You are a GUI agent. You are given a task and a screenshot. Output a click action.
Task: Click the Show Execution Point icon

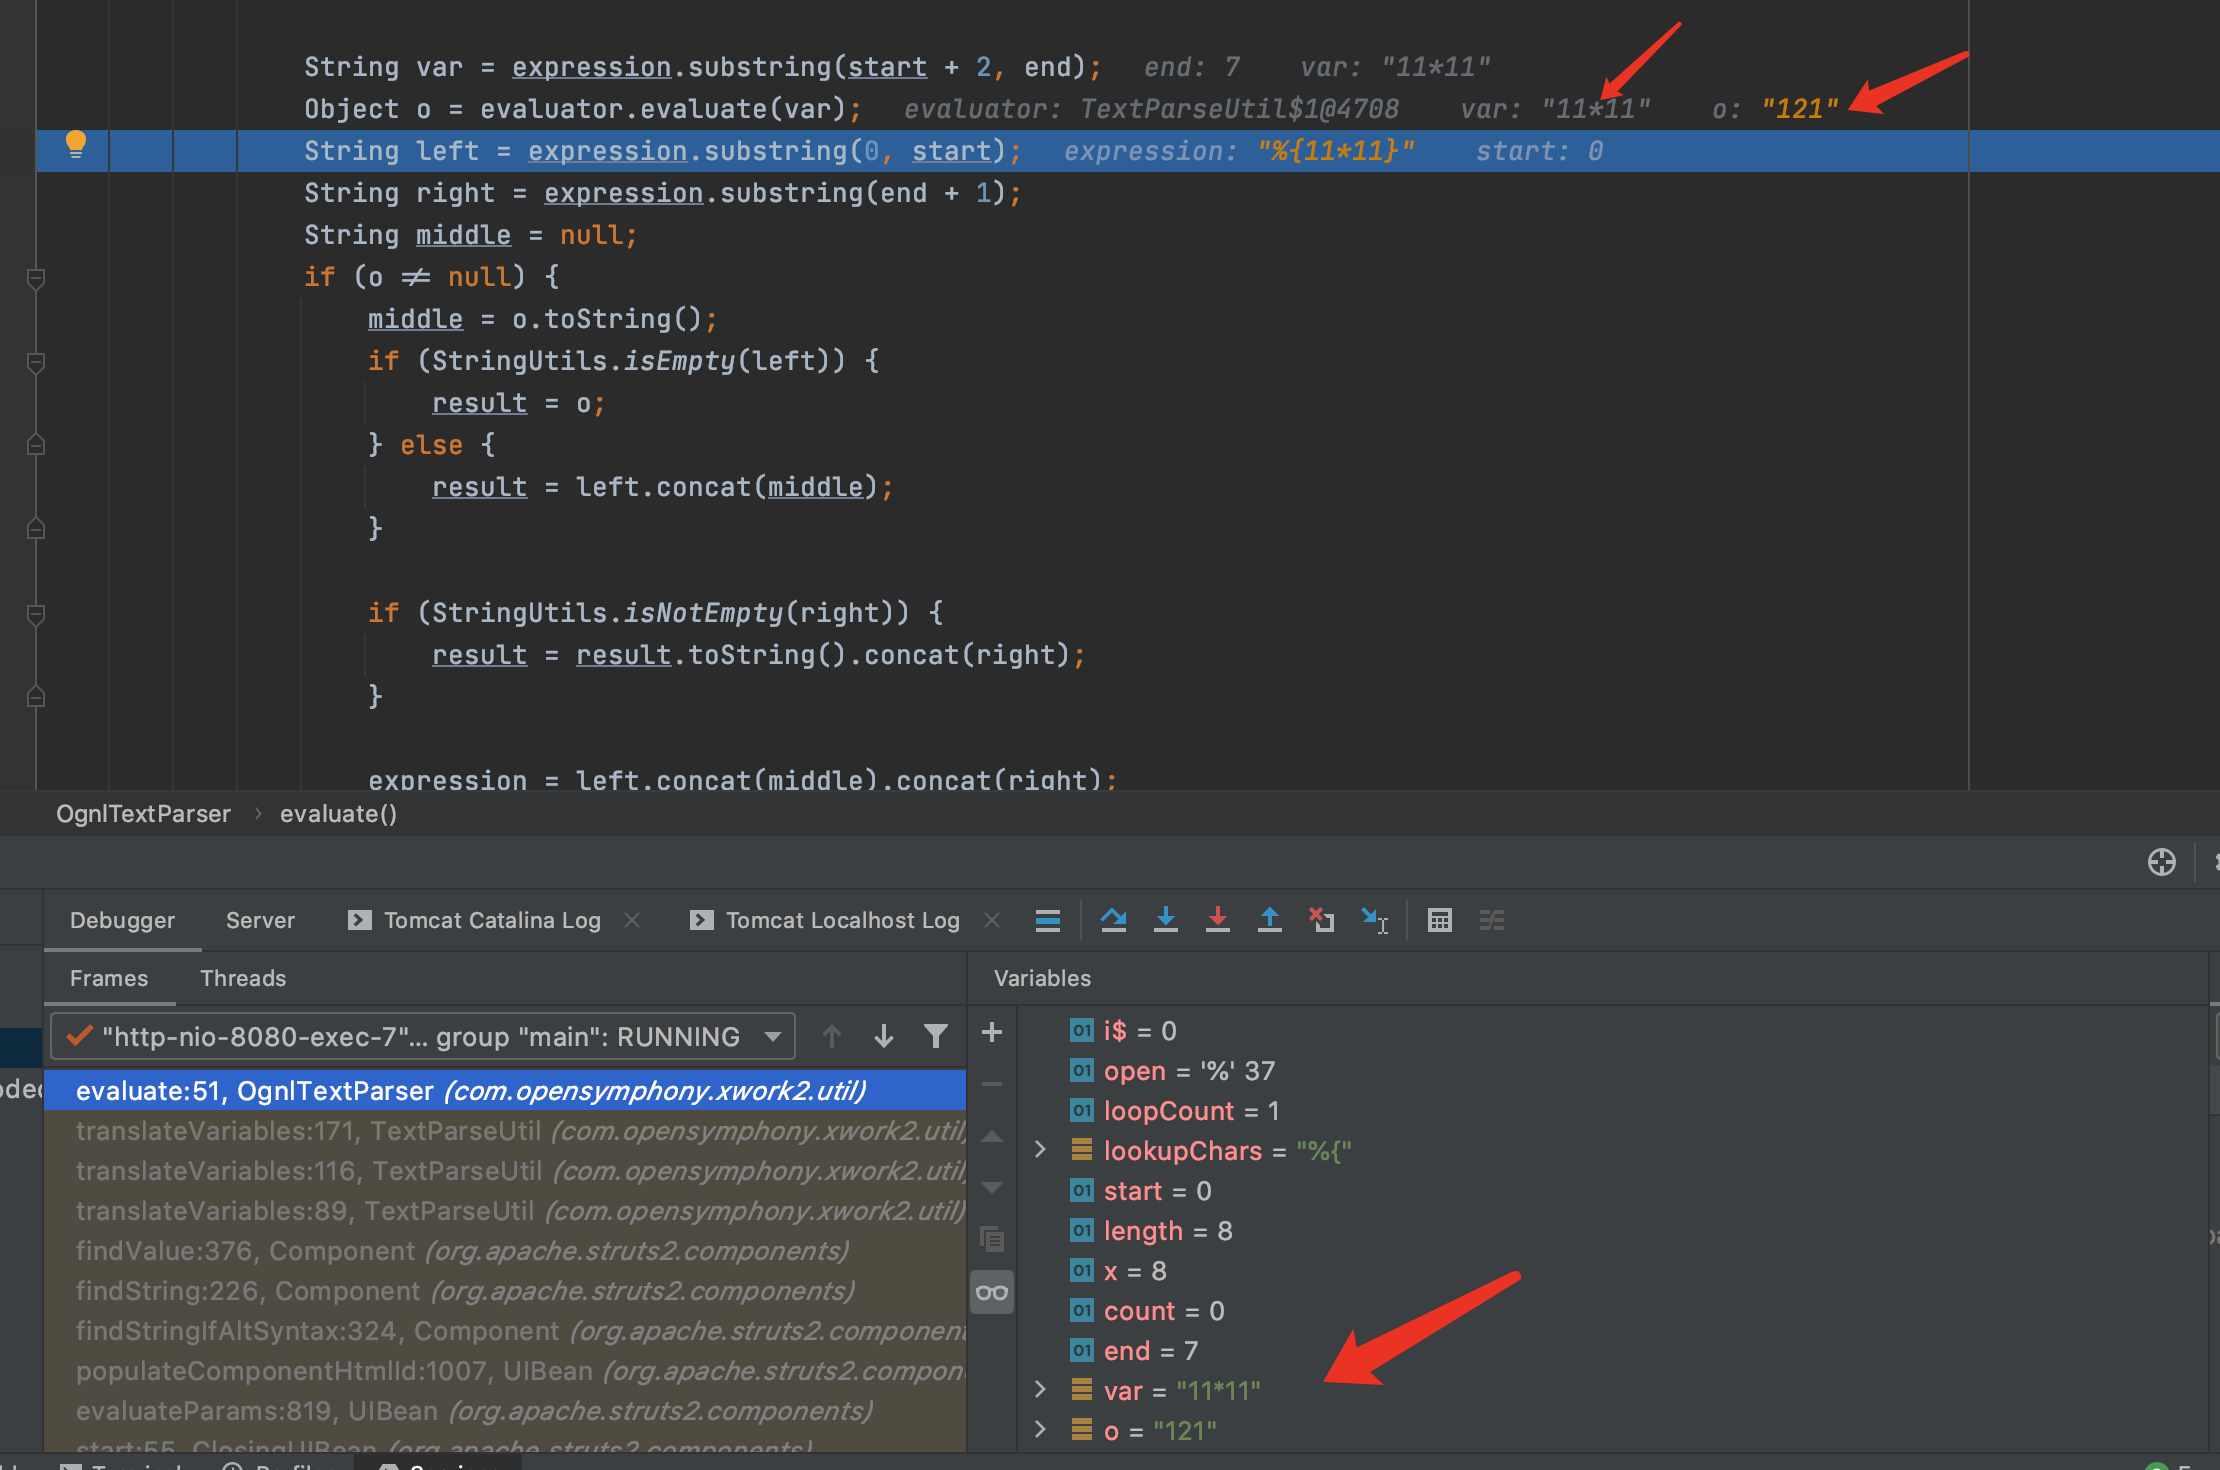point(1047,920)
